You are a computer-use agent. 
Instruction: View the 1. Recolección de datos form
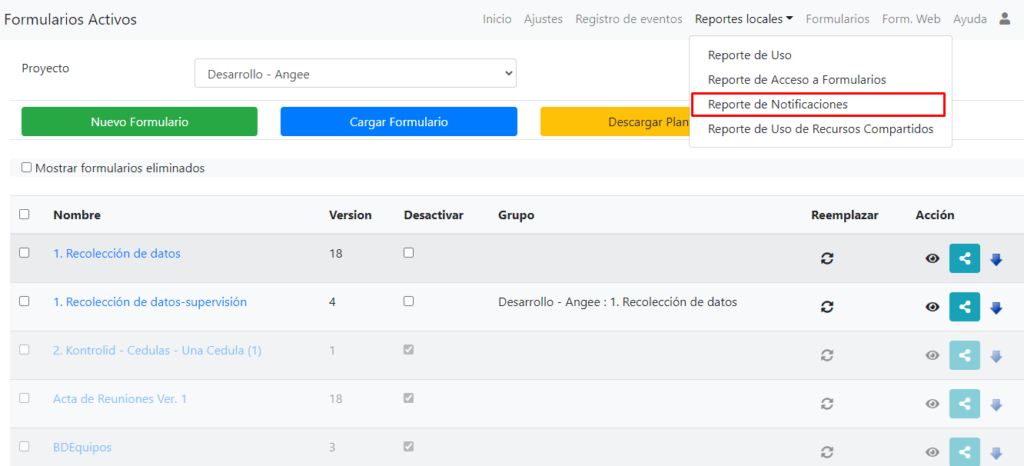click(932, 258)
